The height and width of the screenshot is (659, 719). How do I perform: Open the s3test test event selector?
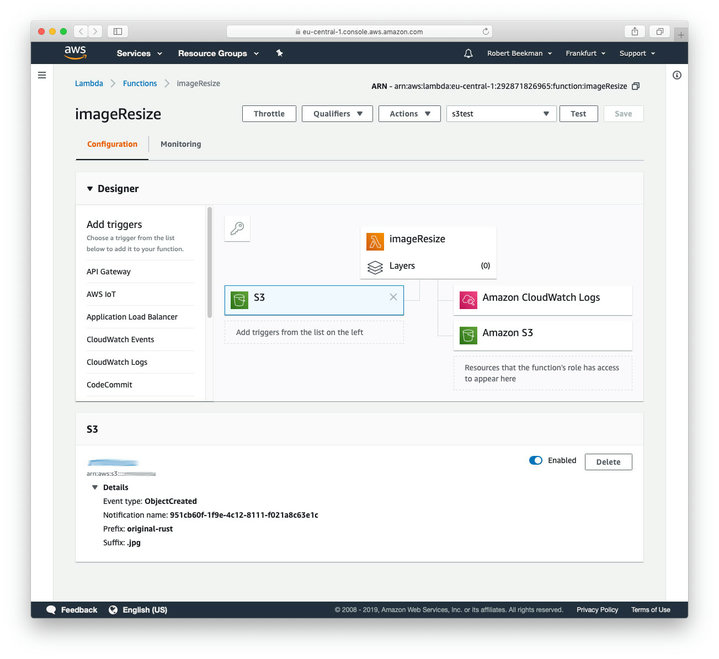tap(501, 114)
